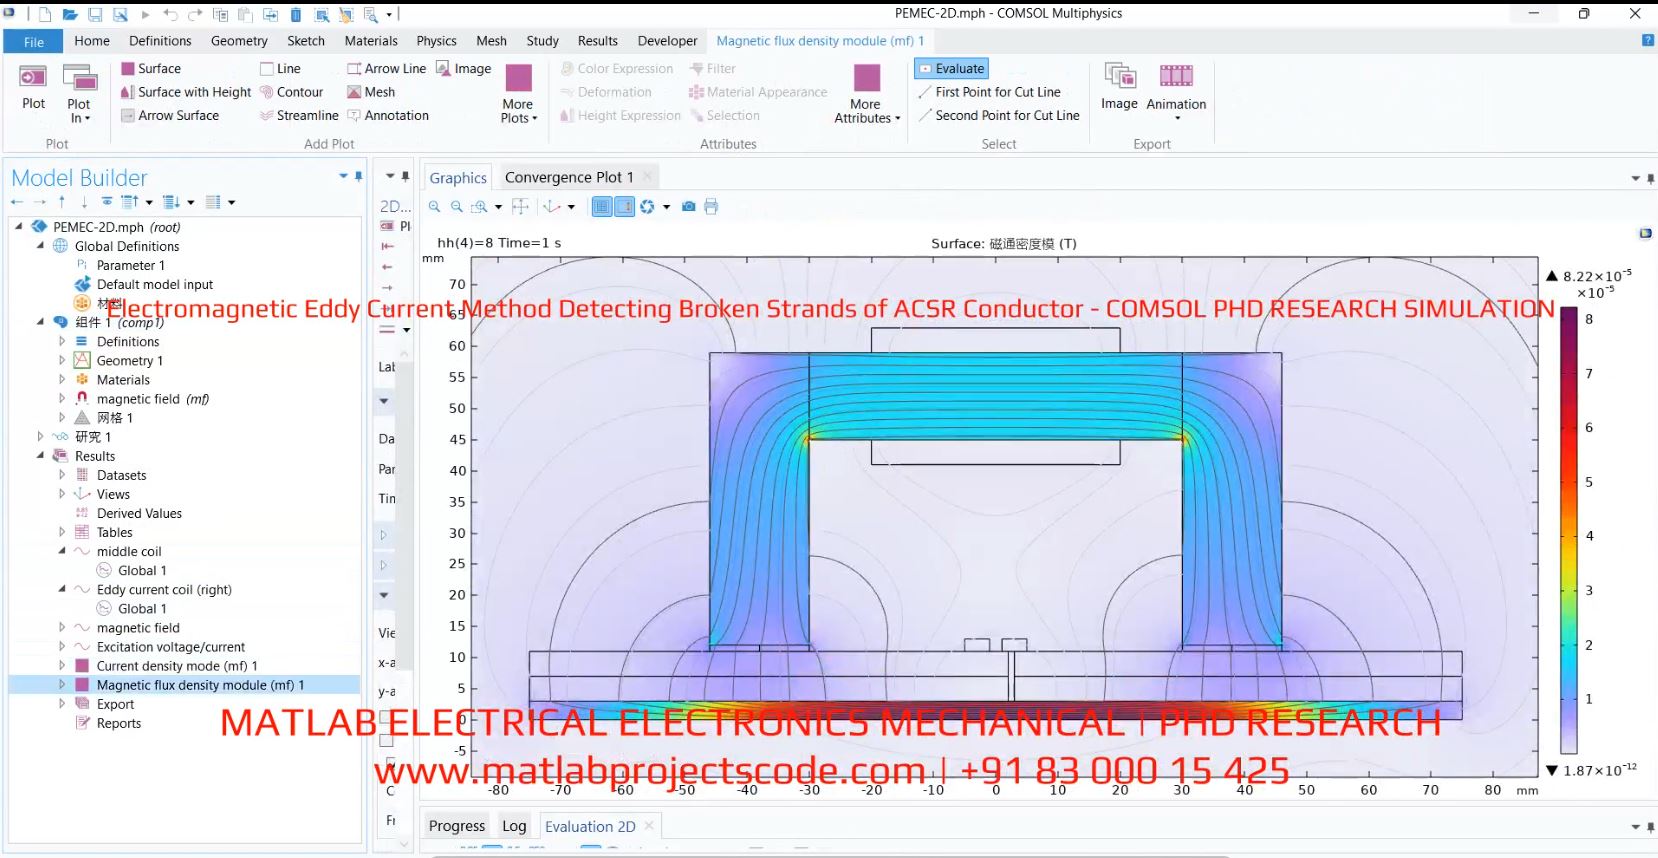Select the Reports tree node
1658x858 pixels.
point(119,723)
